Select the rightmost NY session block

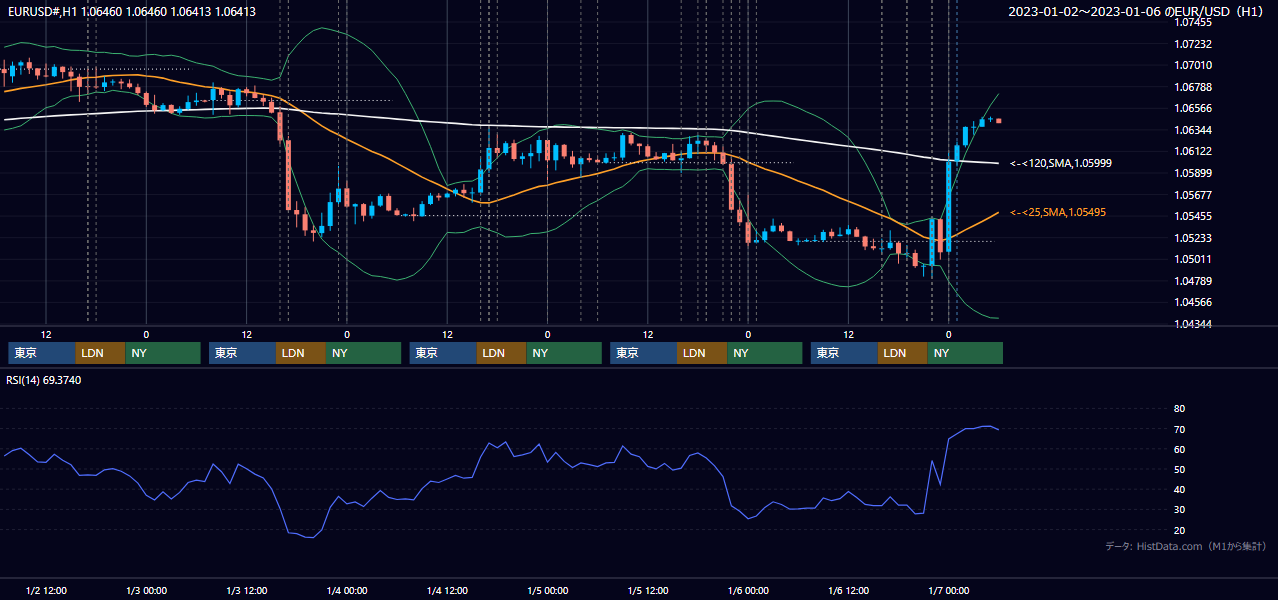tap(966, 353)
